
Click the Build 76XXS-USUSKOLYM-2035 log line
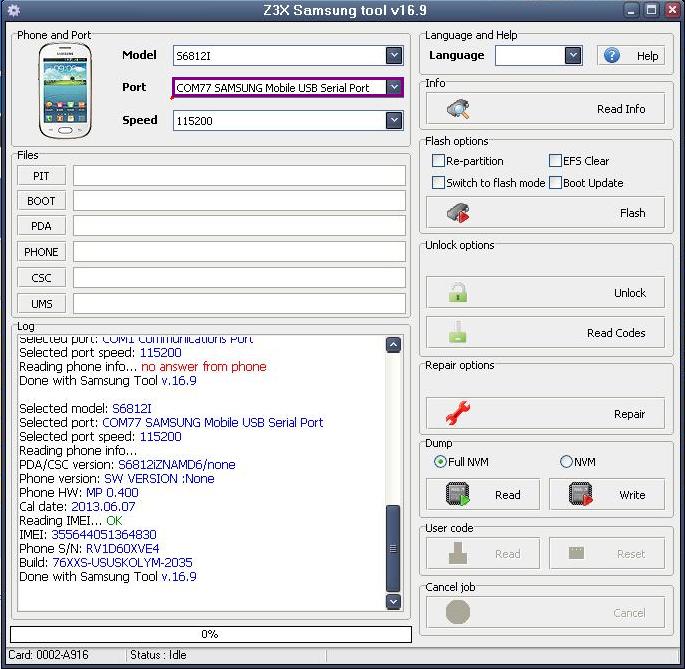[106, 562]
